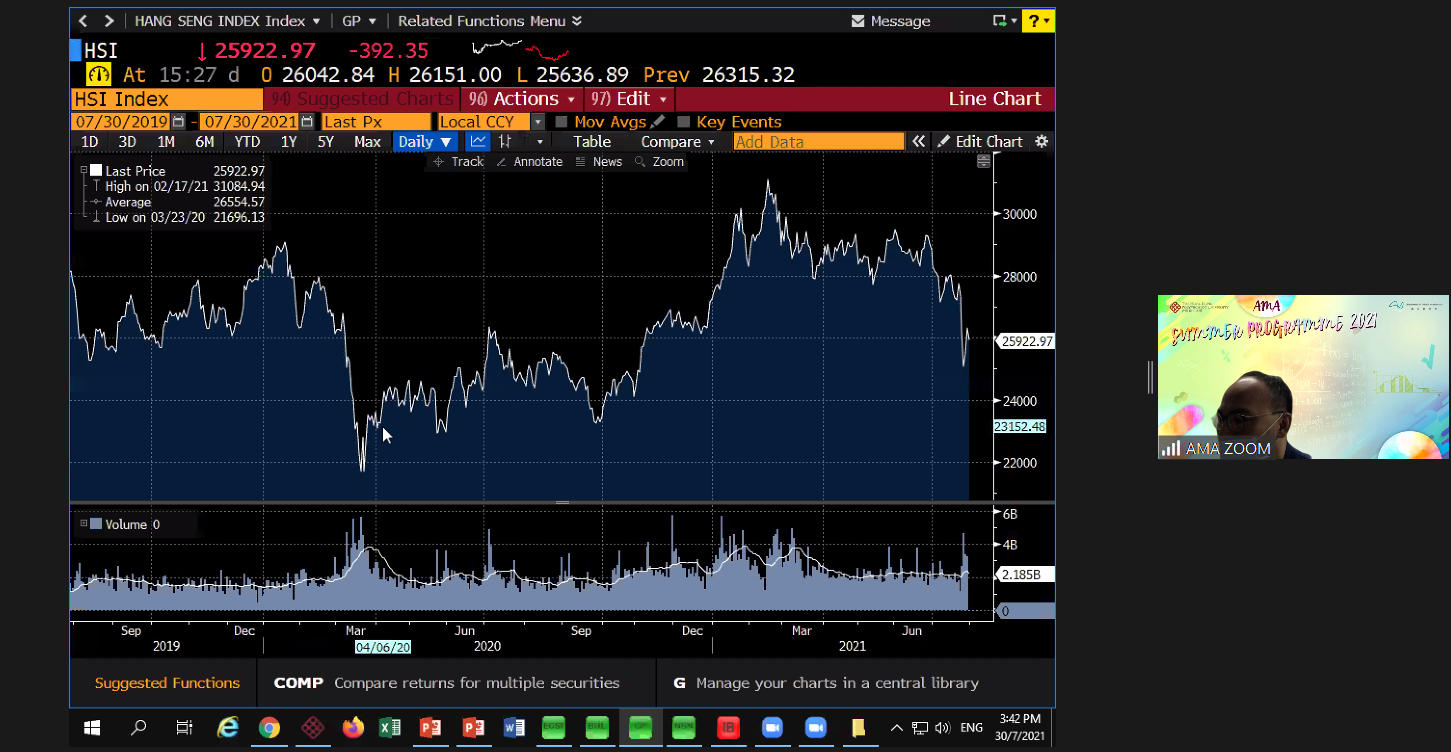1451x752 pixels.
Task: Click the Last Price white color swatch
Action: [x=96, y=171]
